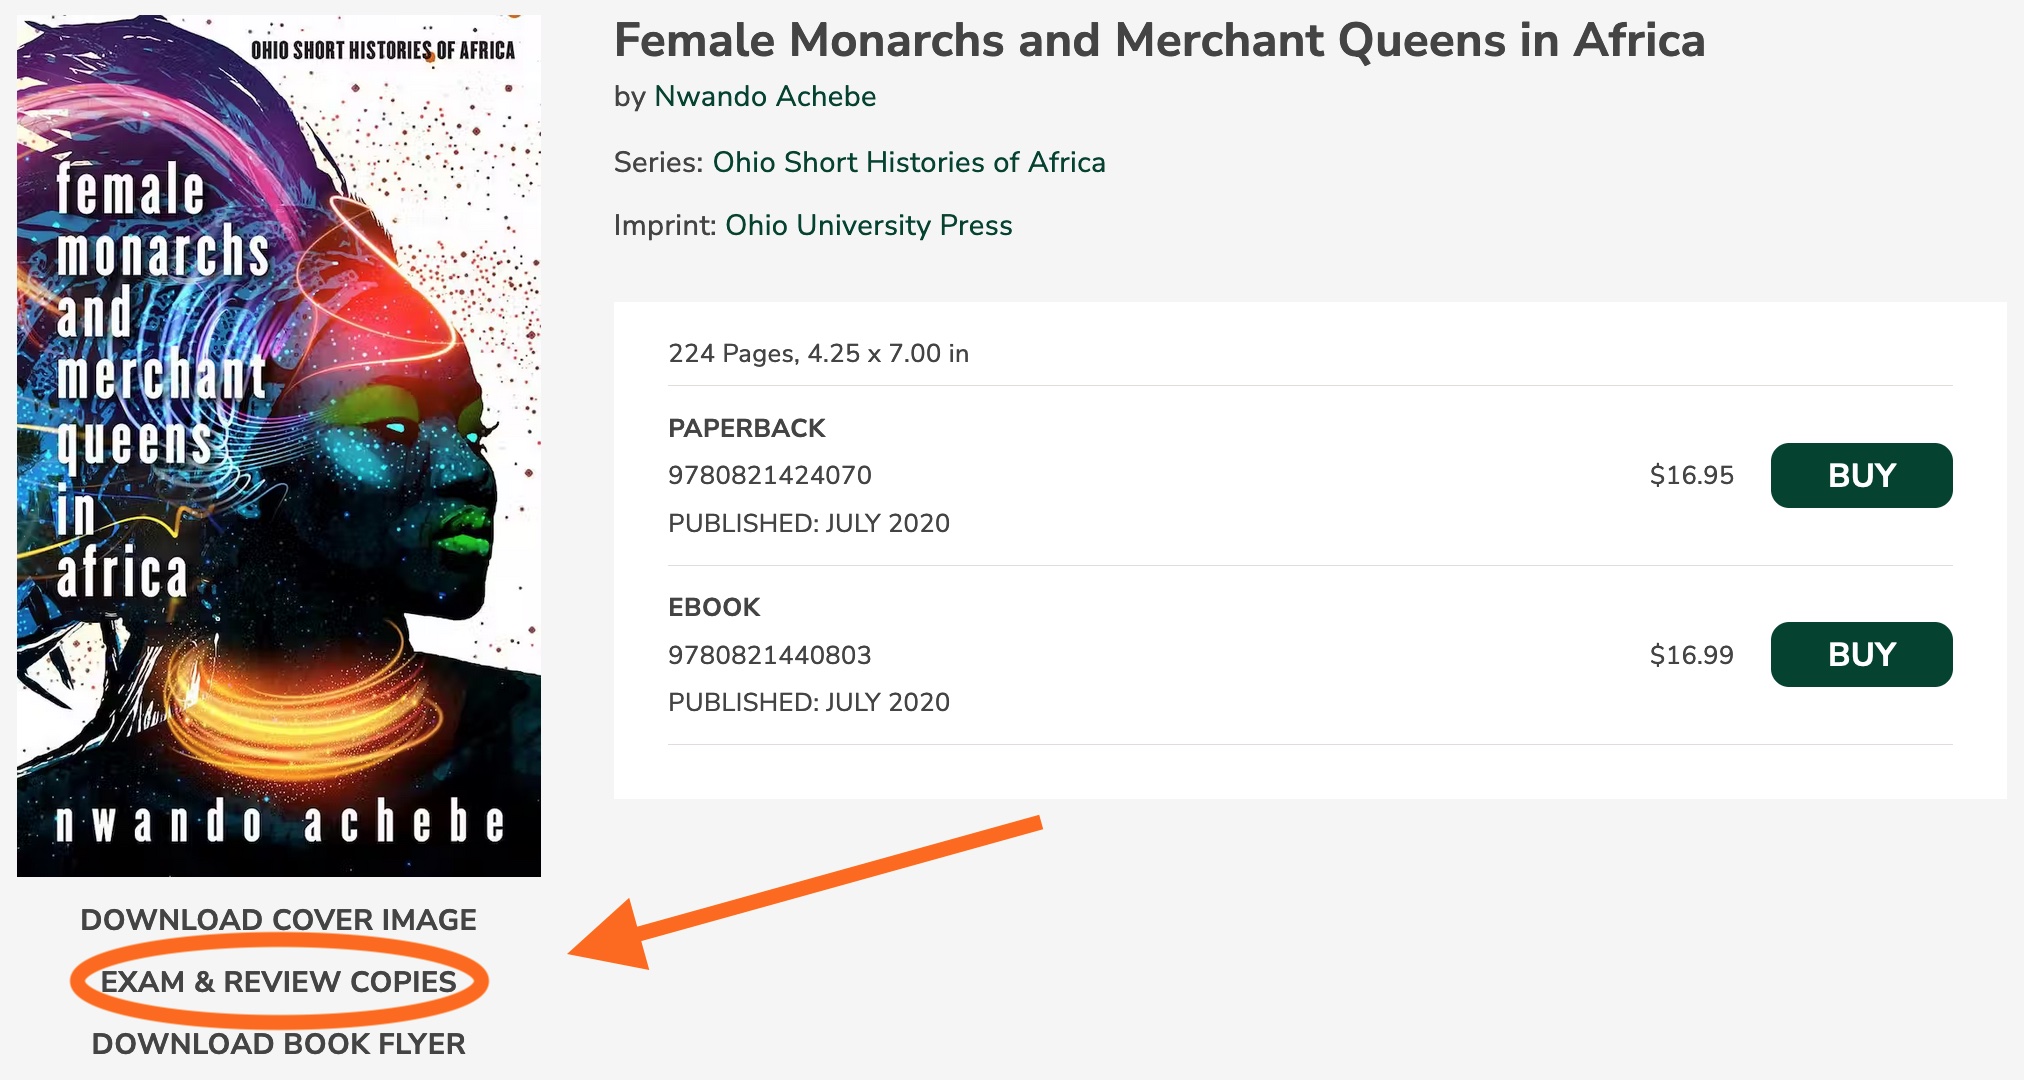
Task: Click the paperback ISBN 9780821424070
Action: (x=770, y=475)
